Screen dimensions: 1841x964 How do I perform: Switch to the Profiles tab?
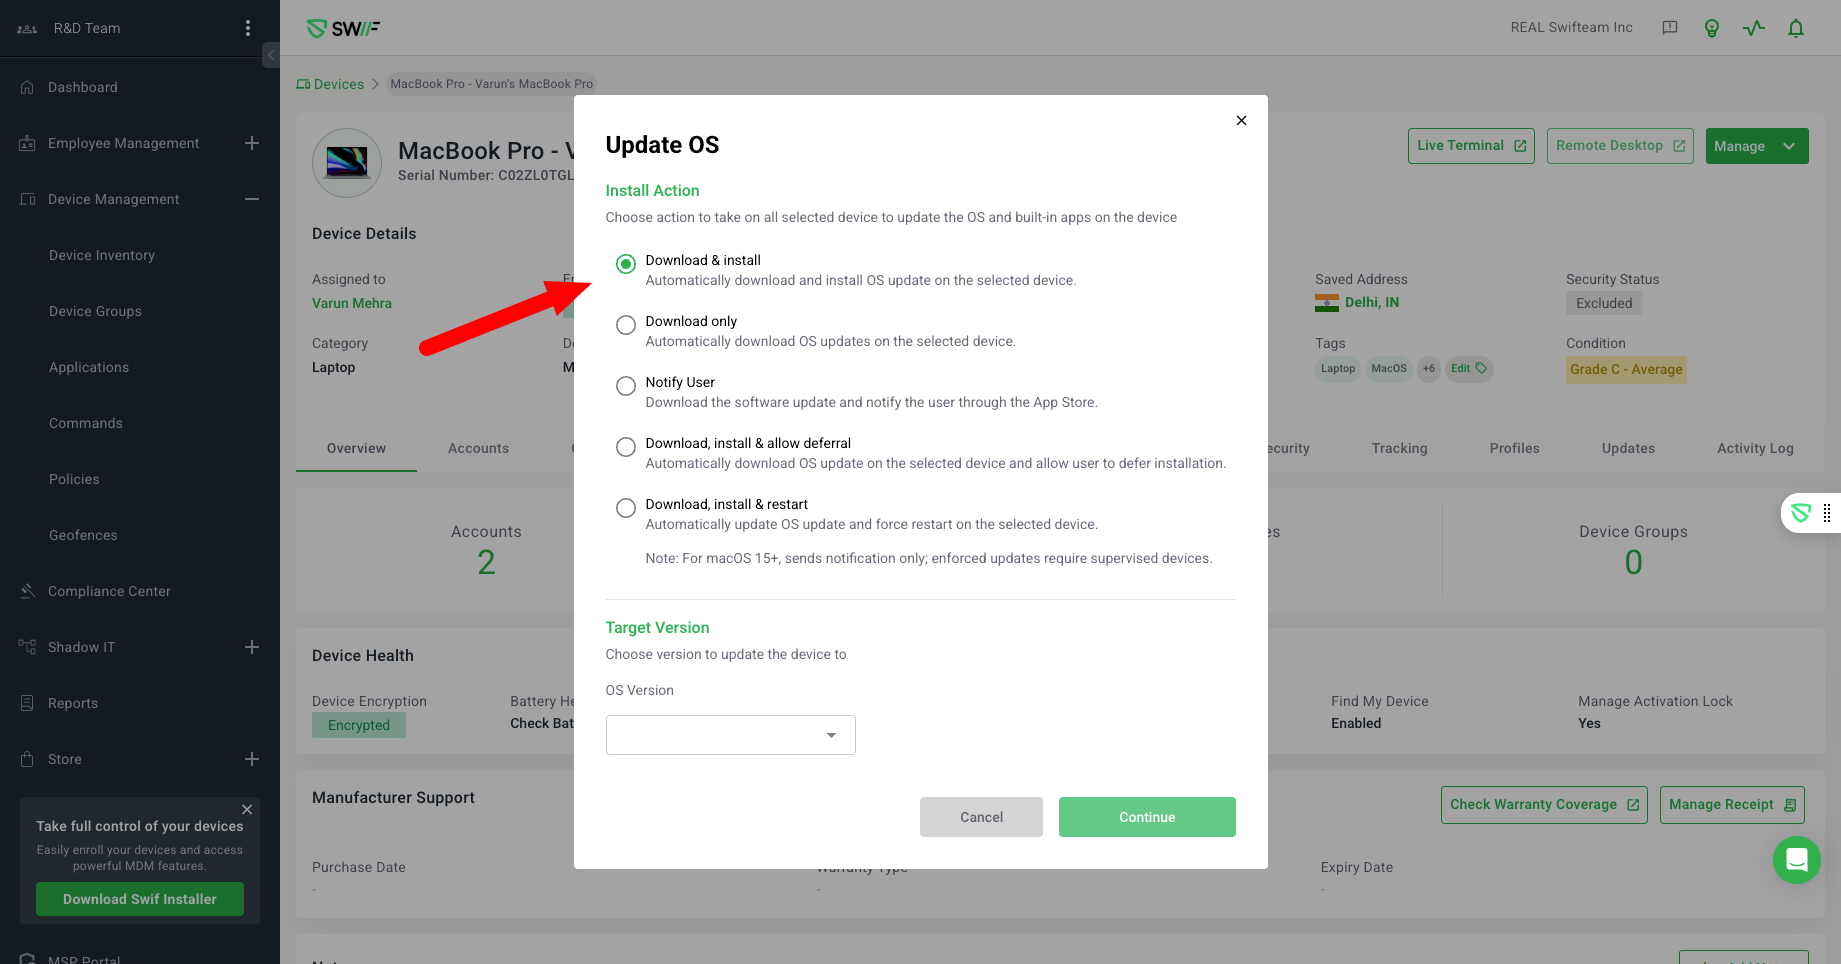point(1514,448)
